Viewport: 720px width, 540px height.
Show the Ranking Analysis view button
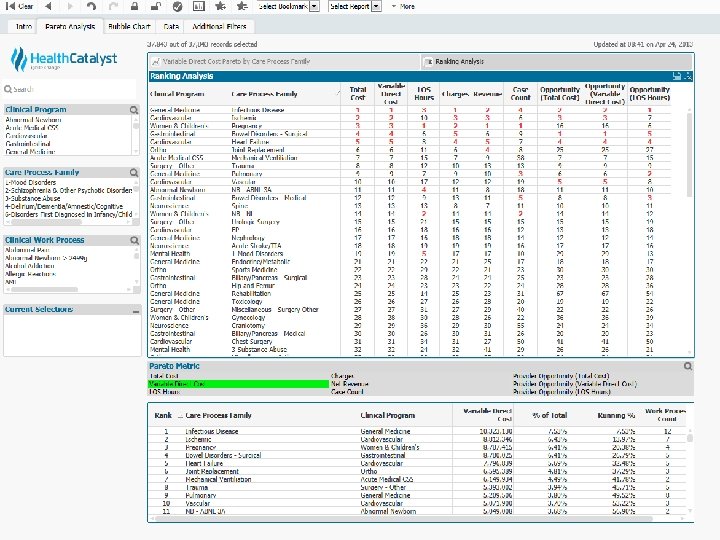(x=556, y=62)
